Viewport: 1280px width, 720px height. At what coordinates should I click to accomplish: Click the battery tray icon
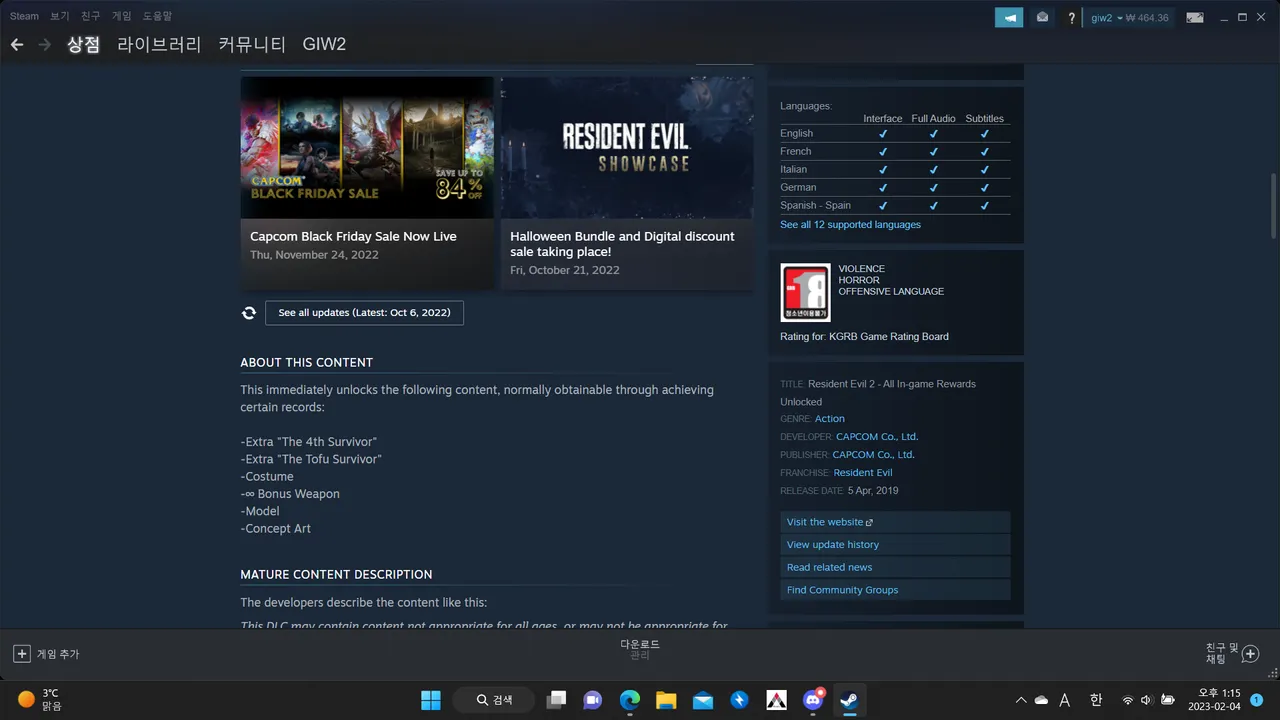(1167, 700)
